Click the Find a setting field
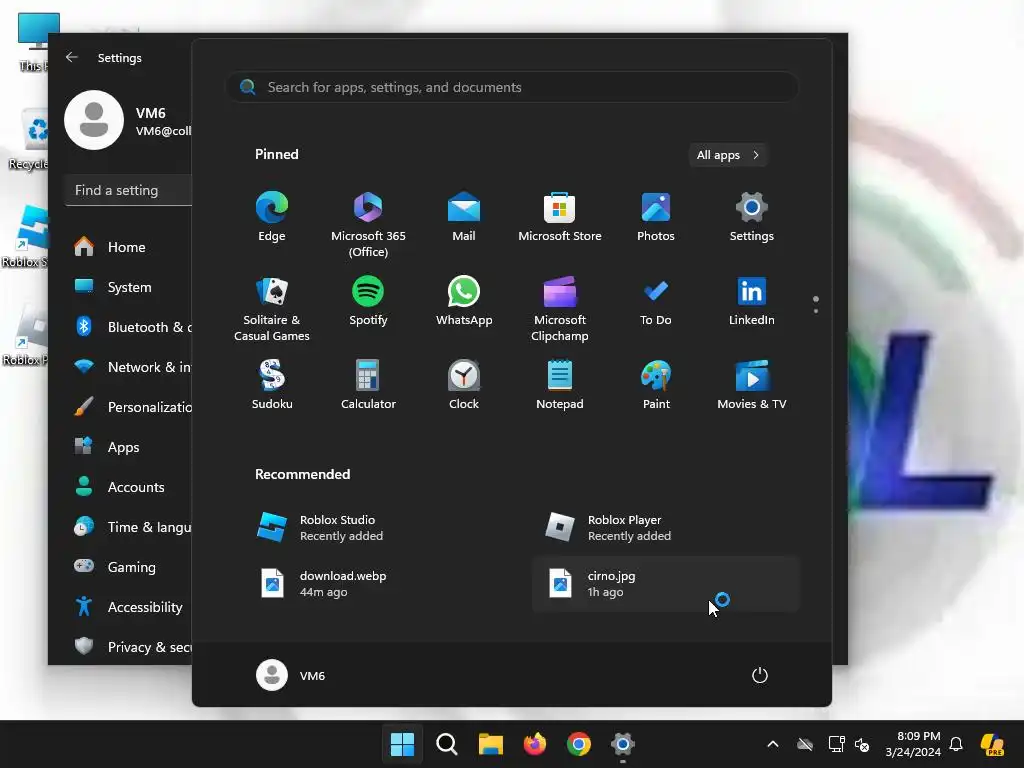Screen dimensions: 1024x768 click(x=129, y=190)
